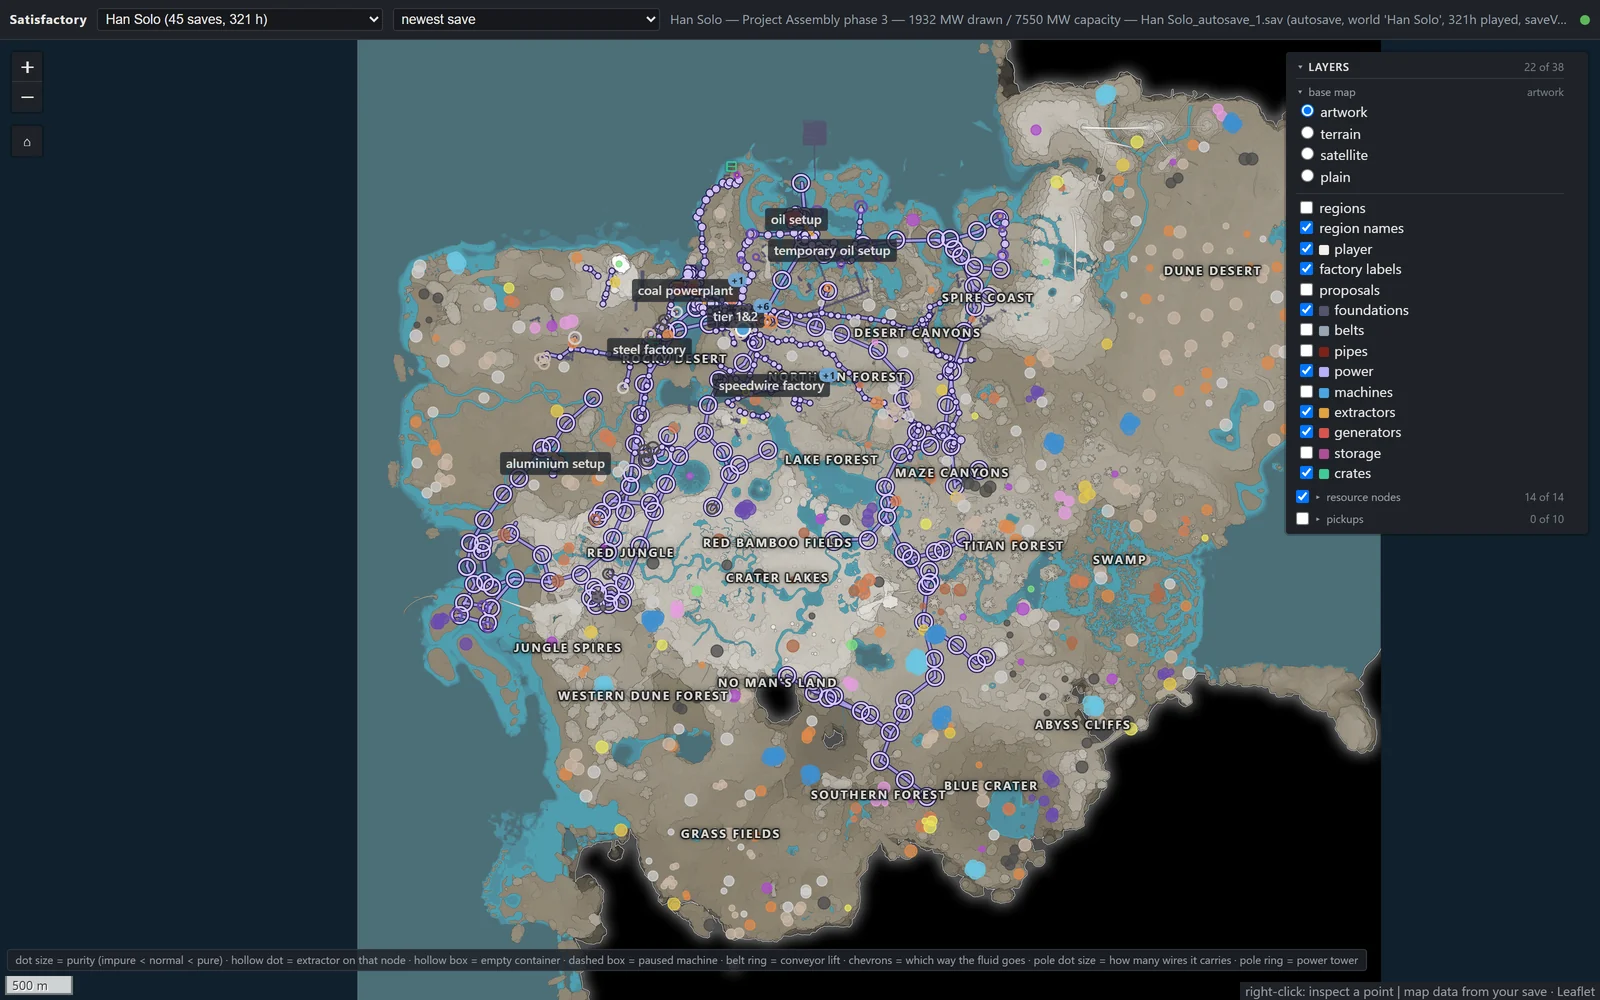Hide the power layer
Image resolution: width=1600 pixels, height=1000 pixels.
tap(1306, 371)
